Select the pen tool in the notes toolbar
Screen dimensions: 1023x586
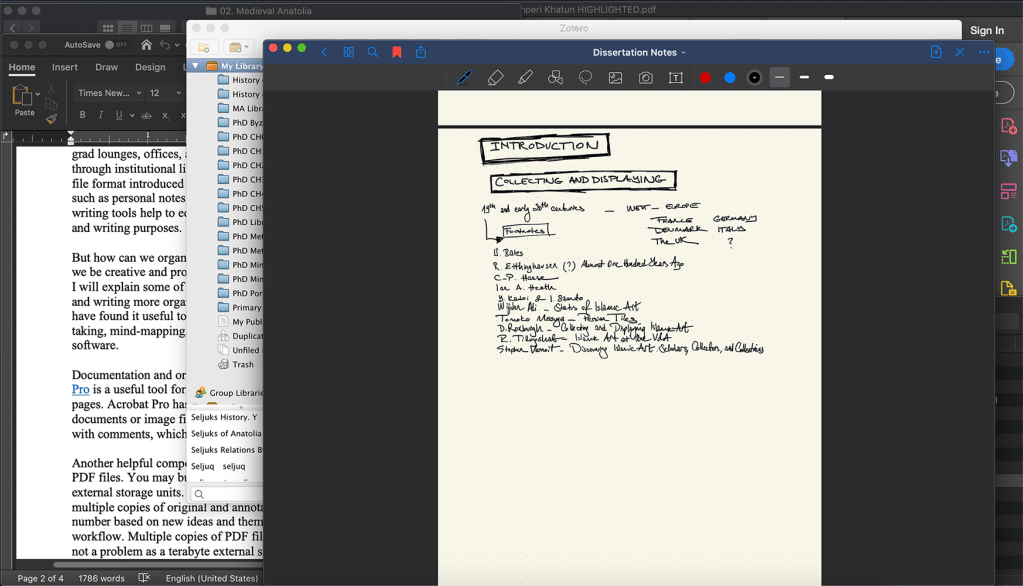[464, 78]
